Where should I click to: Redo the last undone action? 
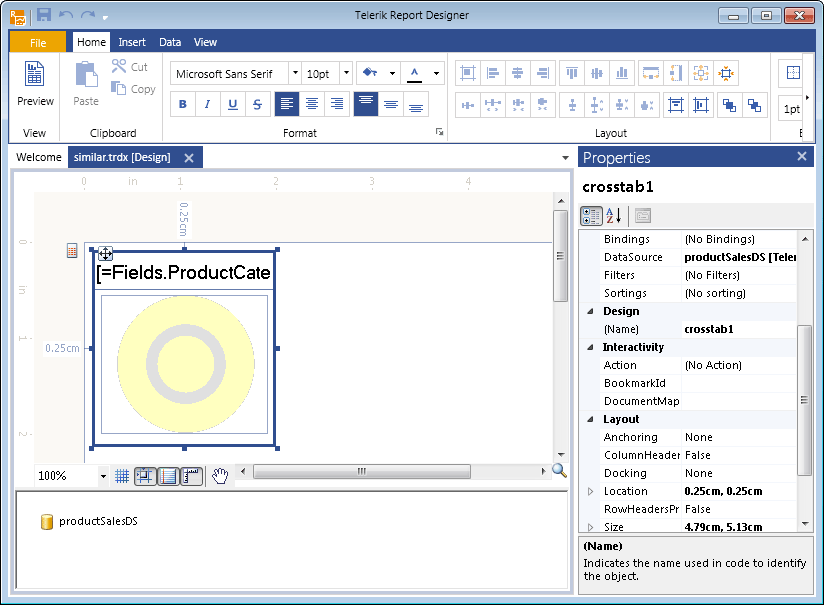coord(88,15)
